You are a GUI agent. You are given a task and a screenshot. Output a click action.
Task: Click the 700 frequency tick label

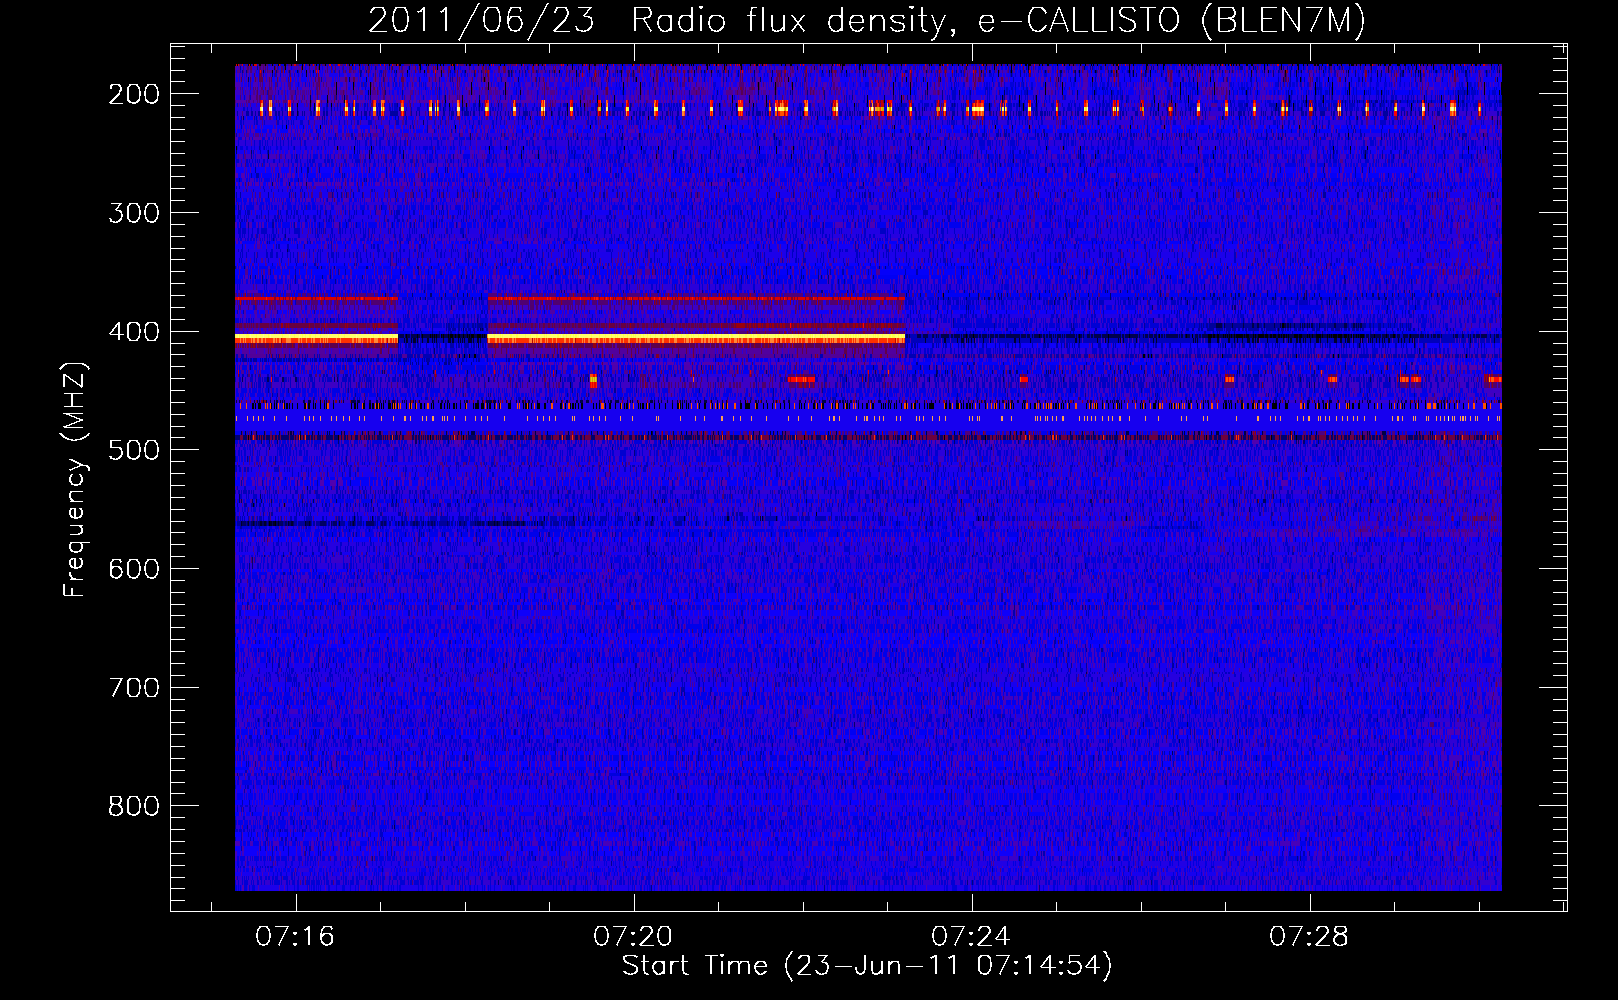click(x=134, y=688)
